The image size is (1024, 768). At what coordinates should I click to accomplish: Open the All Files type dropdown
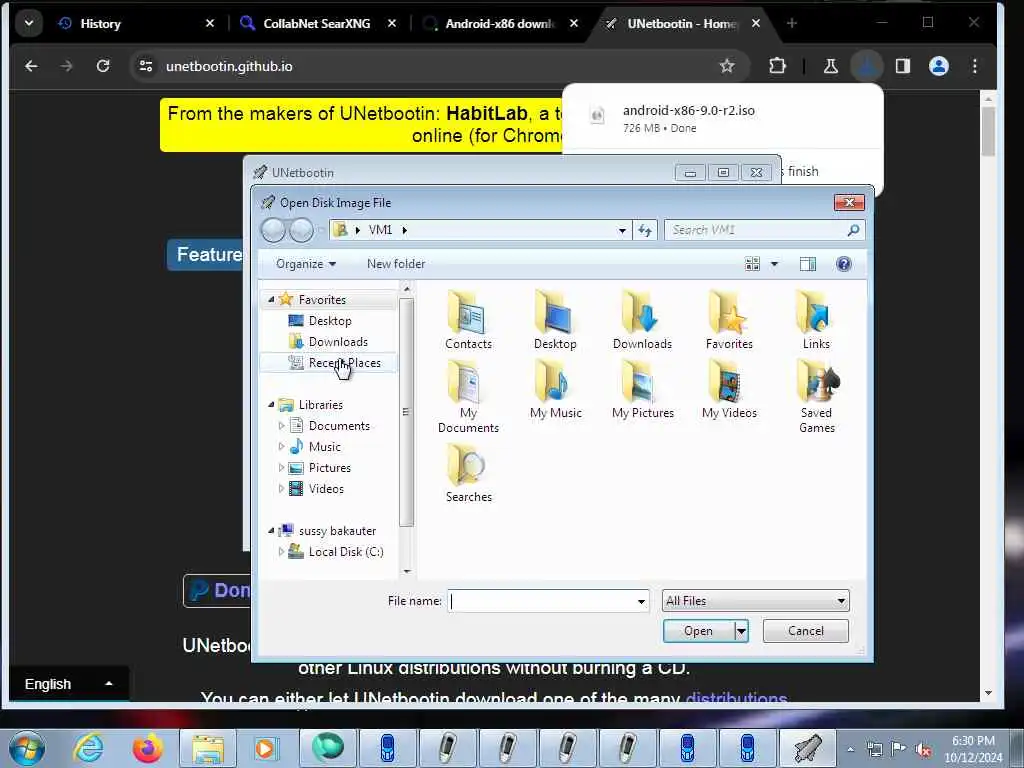tap(756, 601)
